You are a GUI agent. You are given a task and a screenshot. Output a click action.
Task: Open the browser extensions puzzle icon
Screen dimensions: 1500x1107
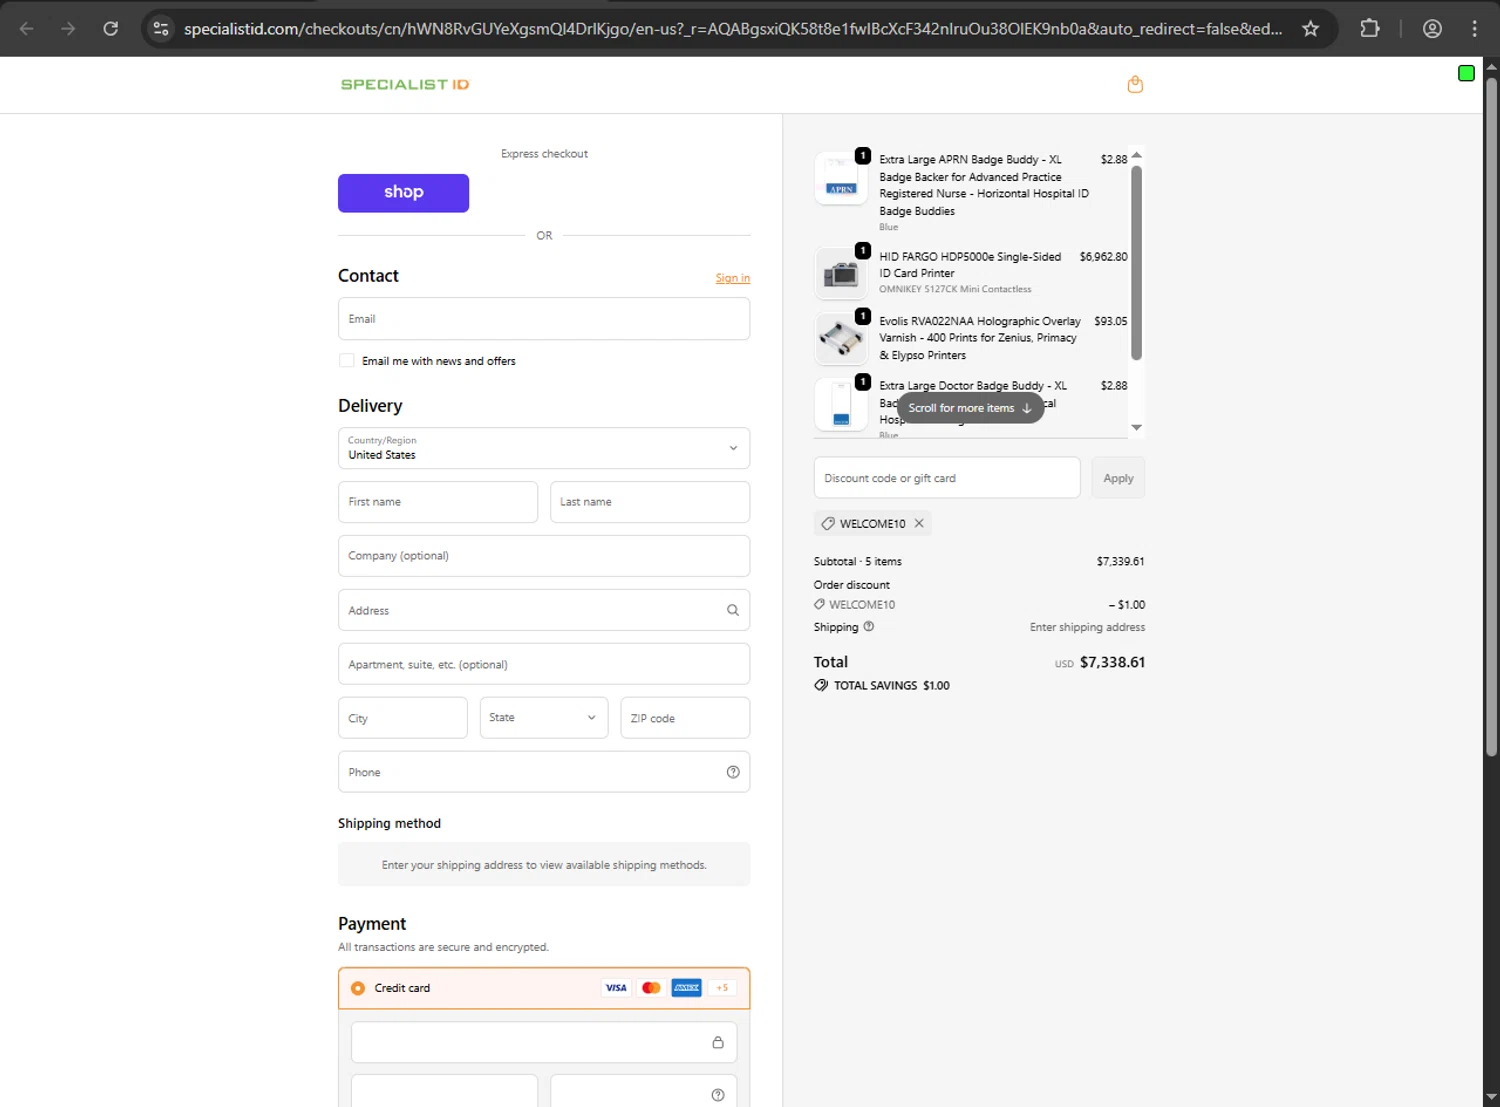1370,29
